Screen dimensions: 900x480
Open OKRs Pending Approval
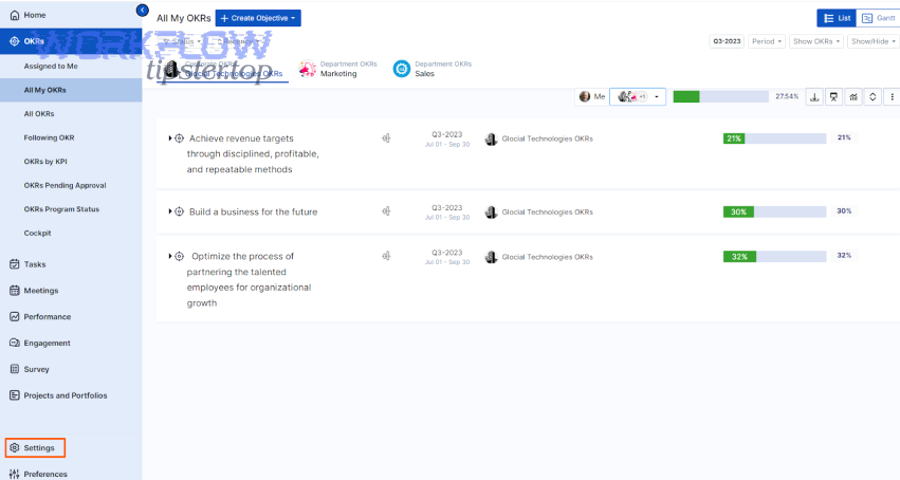[x=65, y=185]
